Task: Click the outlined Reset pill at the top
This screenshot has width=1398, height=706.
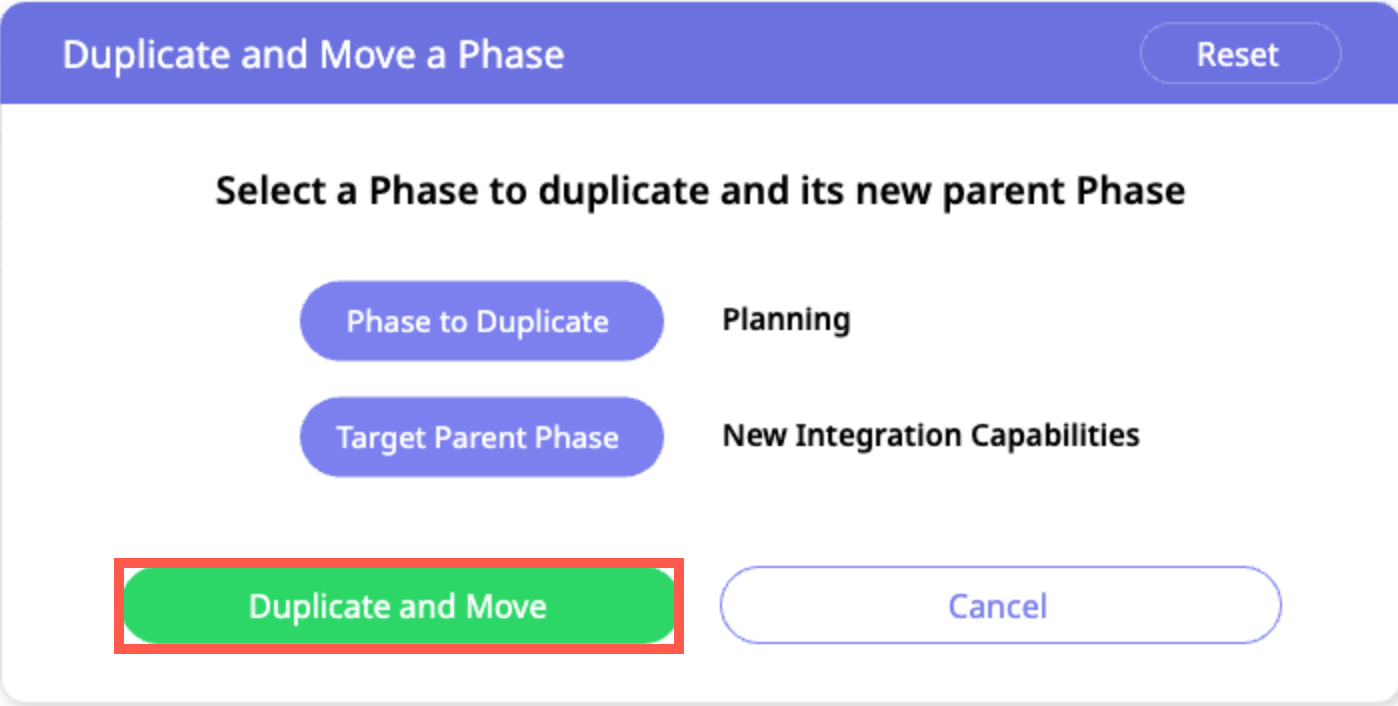Action: coord(1239,53)
